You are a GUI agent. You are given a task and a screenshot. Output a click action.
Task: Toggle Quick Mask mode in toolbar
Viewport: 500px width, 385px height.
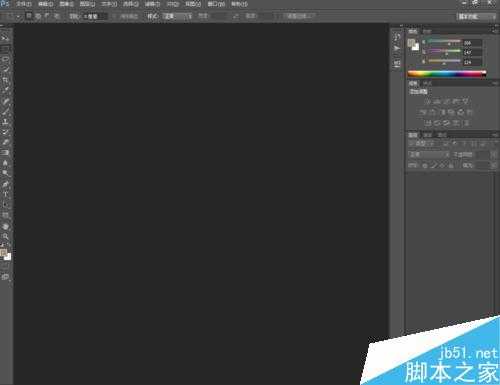point(5,267)
